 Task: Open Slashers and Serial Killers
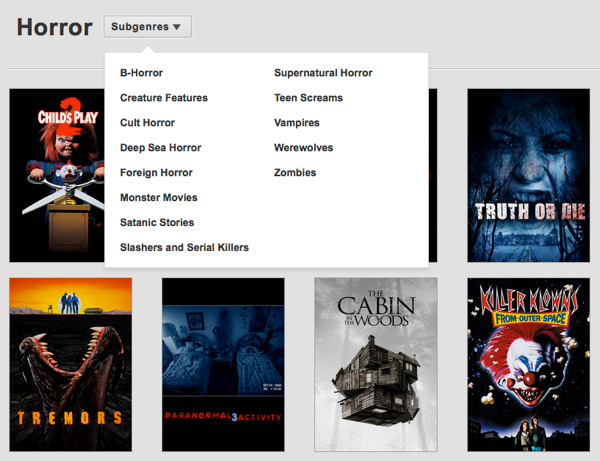click(x=184, y=248)
